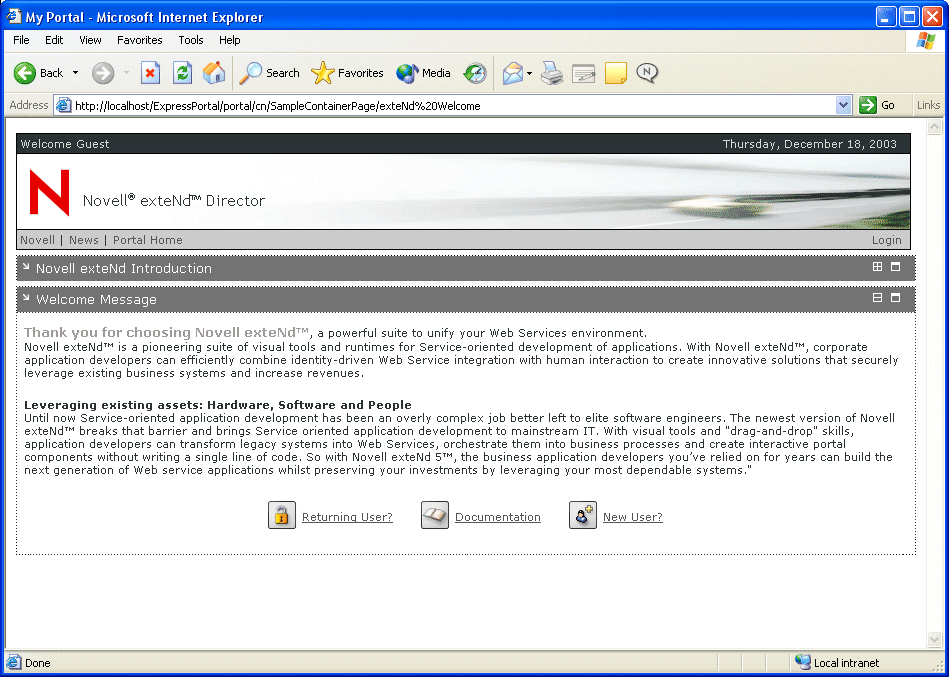Viewport: 949px width, 677px height.
Task: Click the Internet Explorer title bar icon
Action: tap(13, 16)
